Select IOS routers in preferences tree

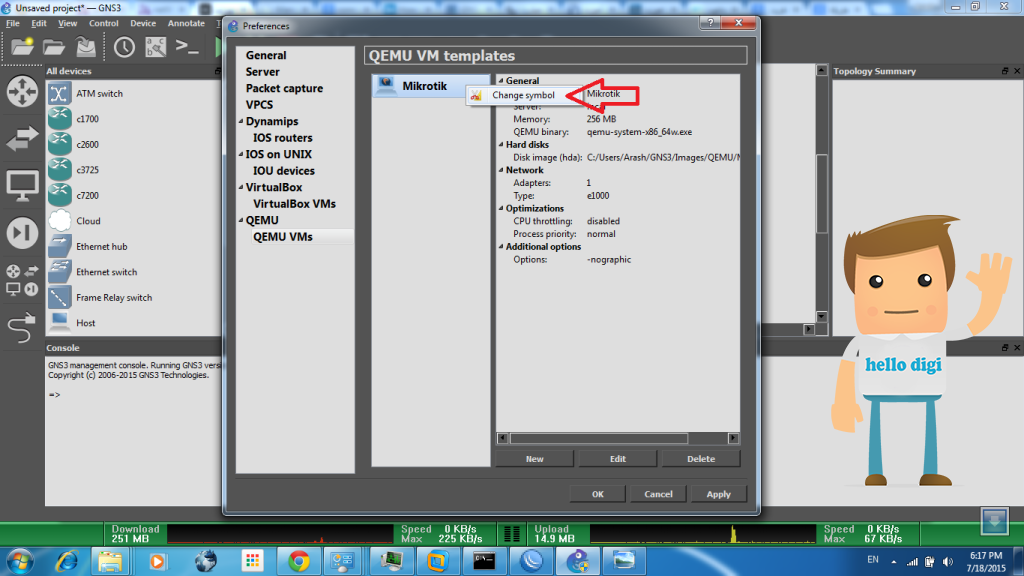pos(283,138)
